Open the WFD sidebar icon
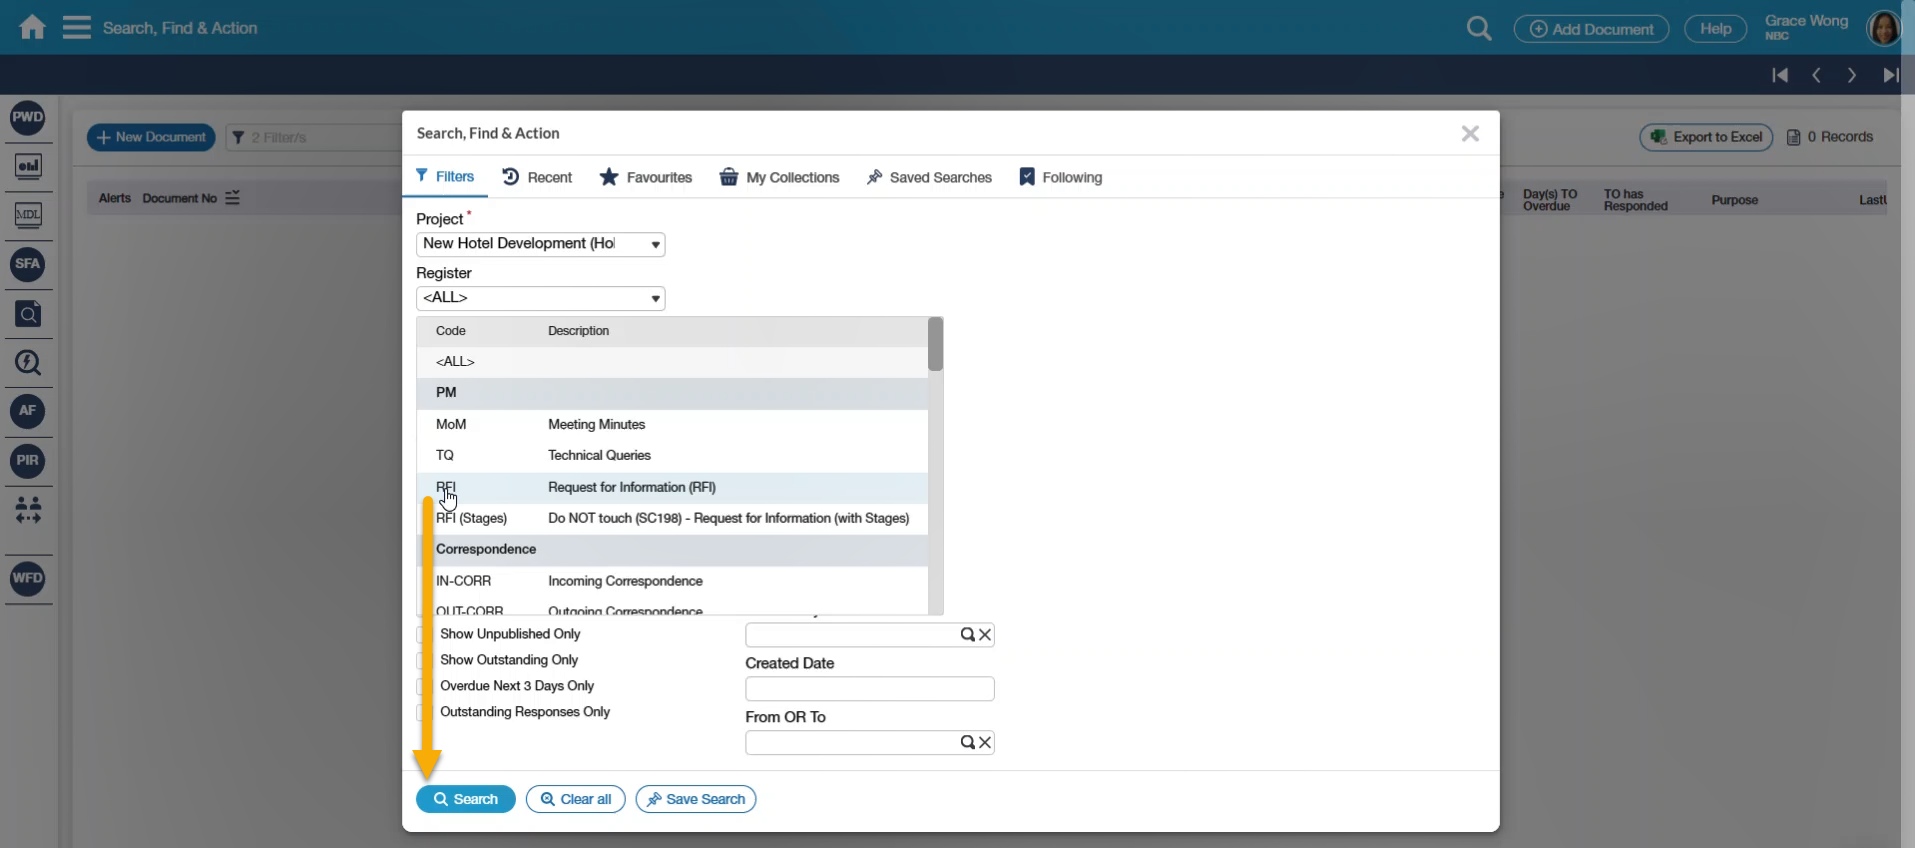The width and height of the screenshot is (1915, 848). pos(28,578)
